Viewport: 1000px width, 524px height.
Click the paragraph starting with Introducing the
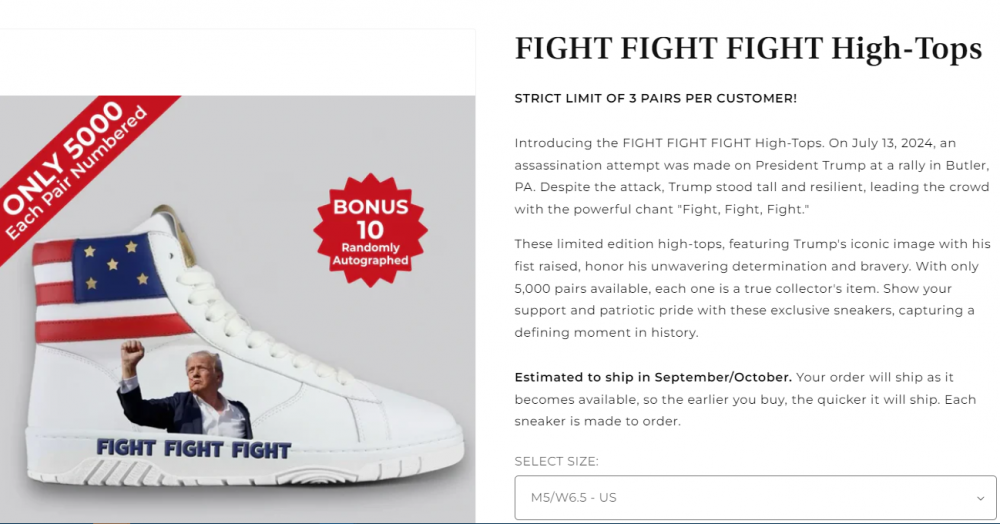click(x=751, y=176)
